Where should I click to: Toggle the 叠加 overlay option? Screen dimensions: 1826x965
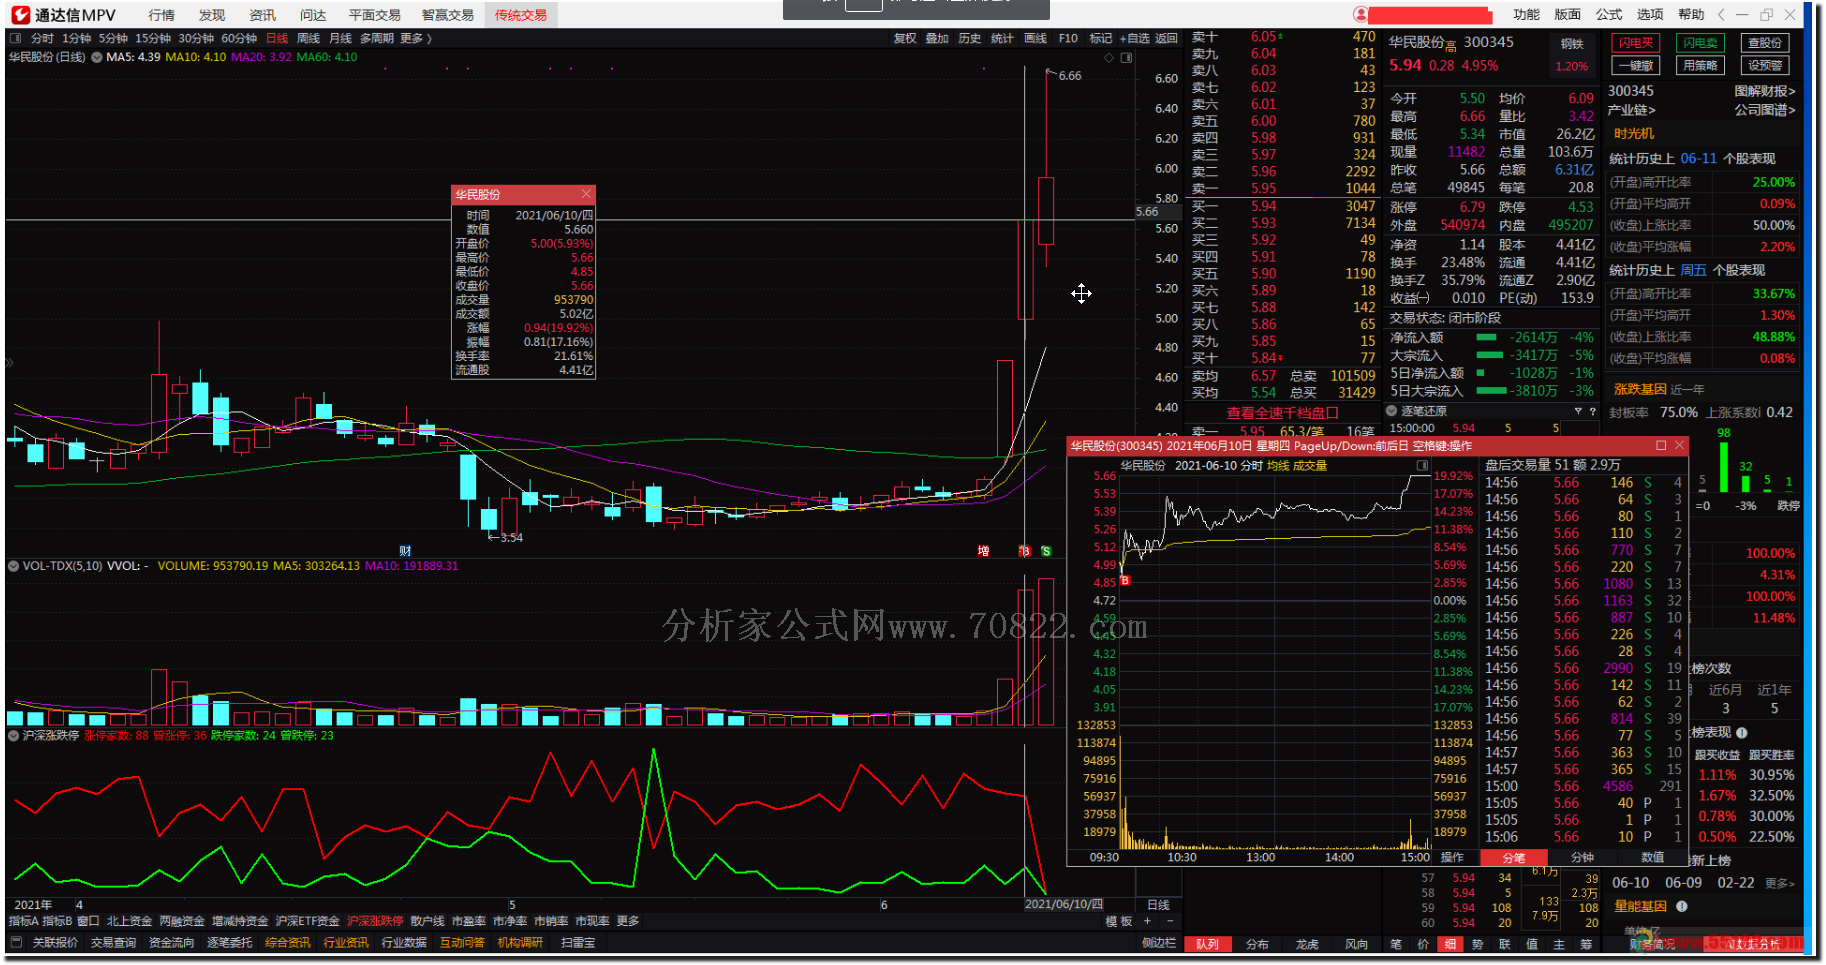937,38
